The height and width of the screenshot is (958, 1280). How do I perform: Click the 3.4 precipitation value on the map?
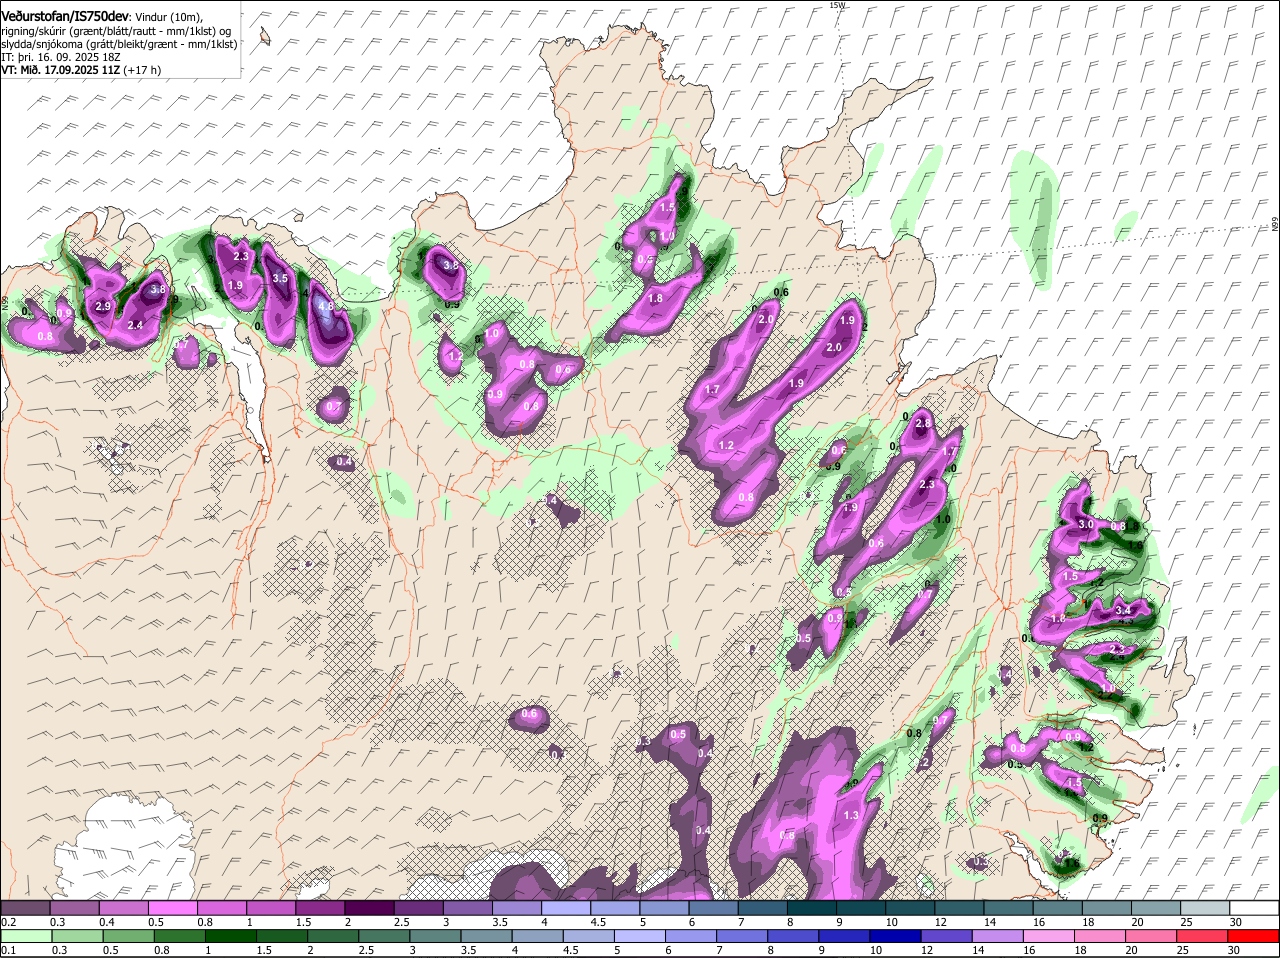point(1123,610)
